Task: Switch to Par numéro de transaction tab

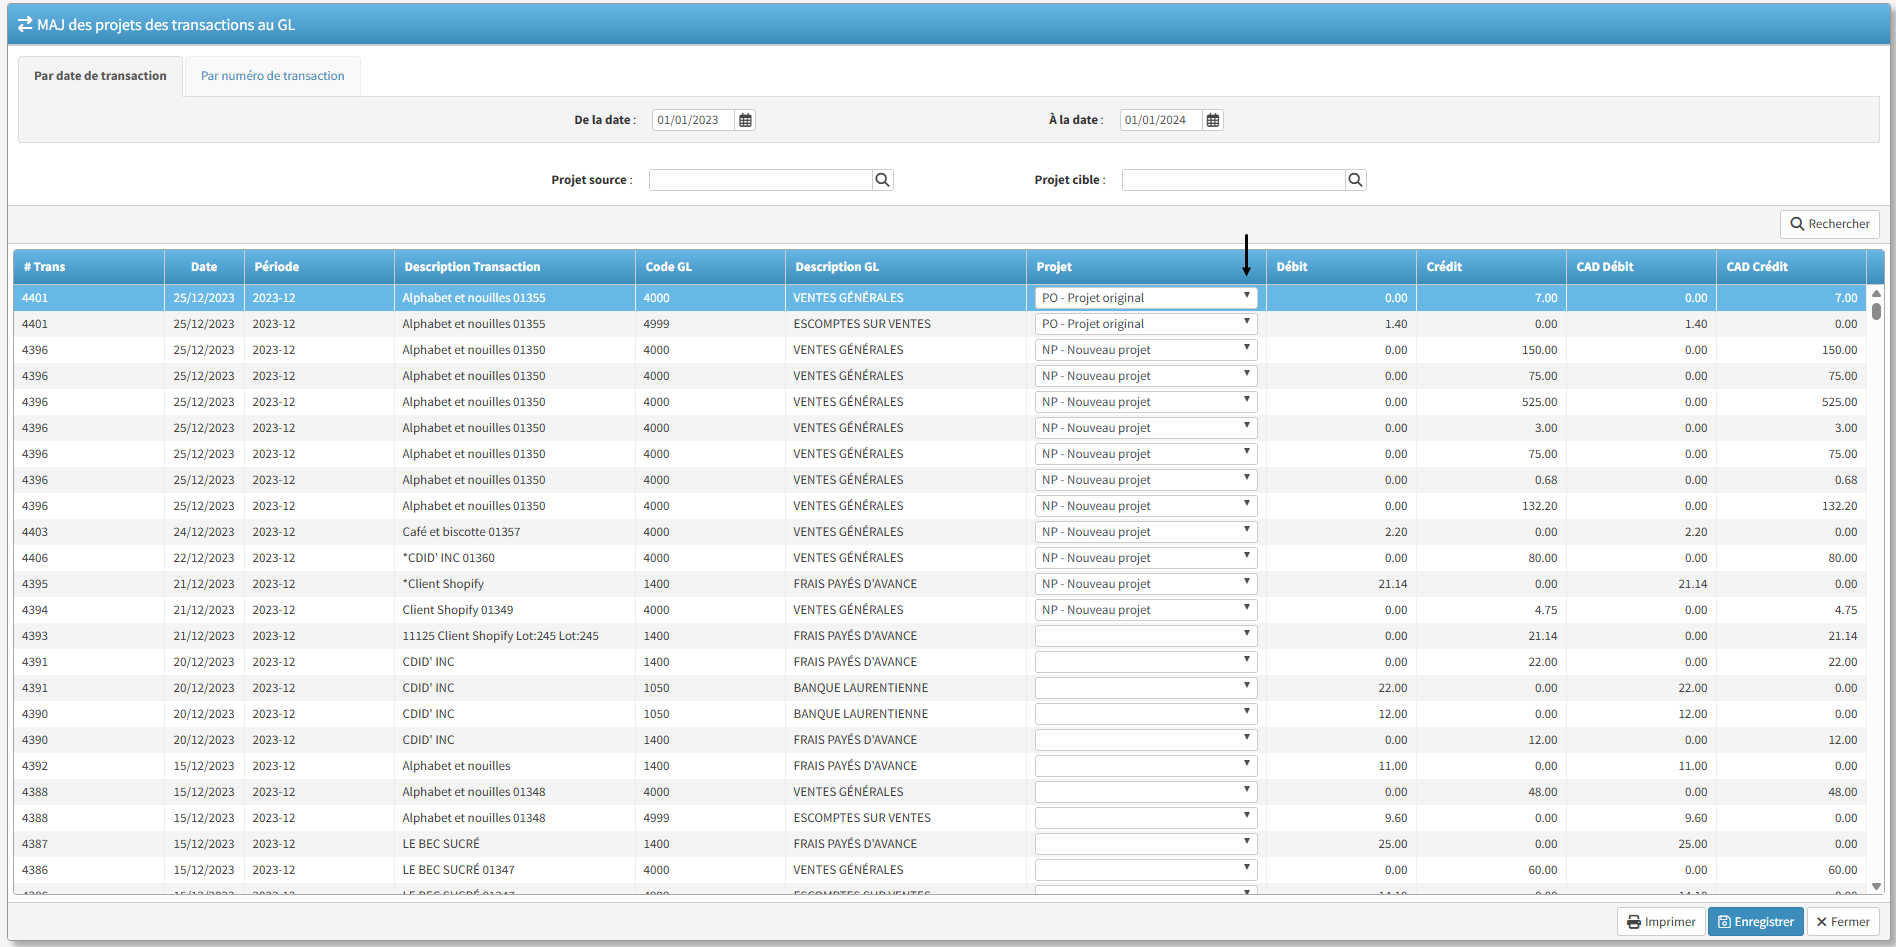Action: [x=272, y=76]
